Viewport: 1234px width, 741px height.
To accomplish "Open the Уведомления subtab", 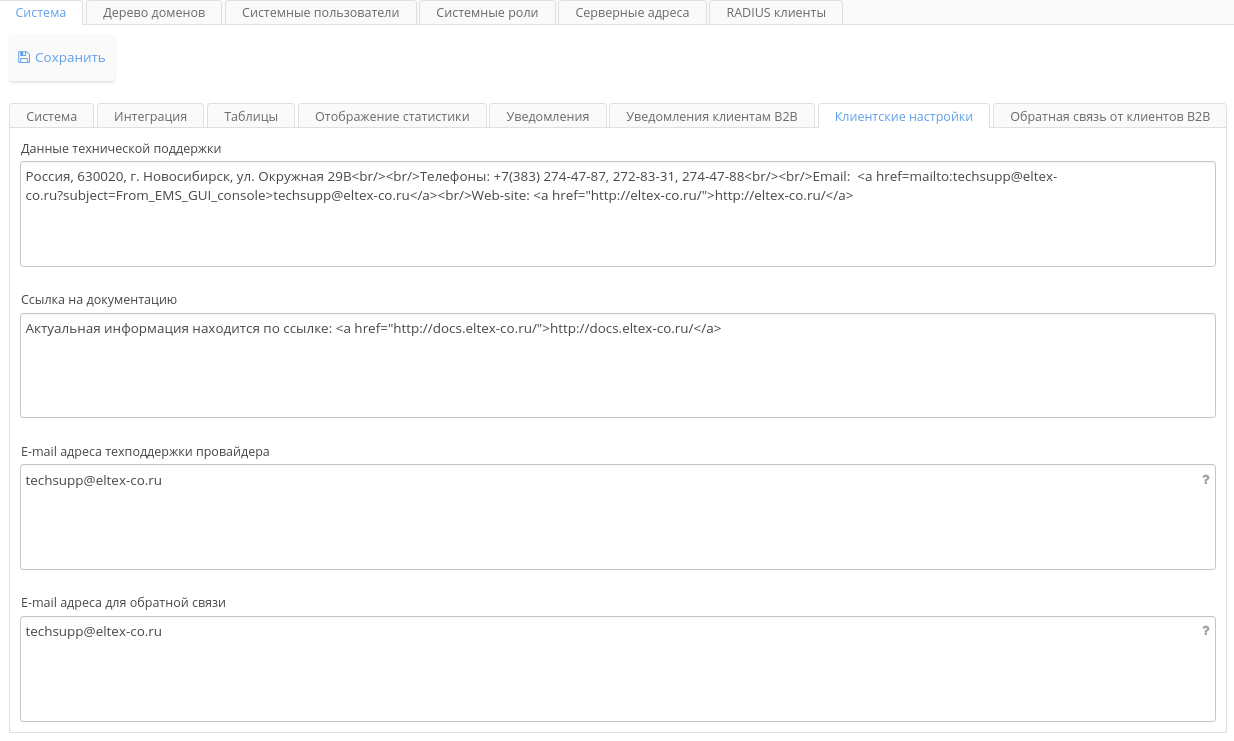I will 547,116.
